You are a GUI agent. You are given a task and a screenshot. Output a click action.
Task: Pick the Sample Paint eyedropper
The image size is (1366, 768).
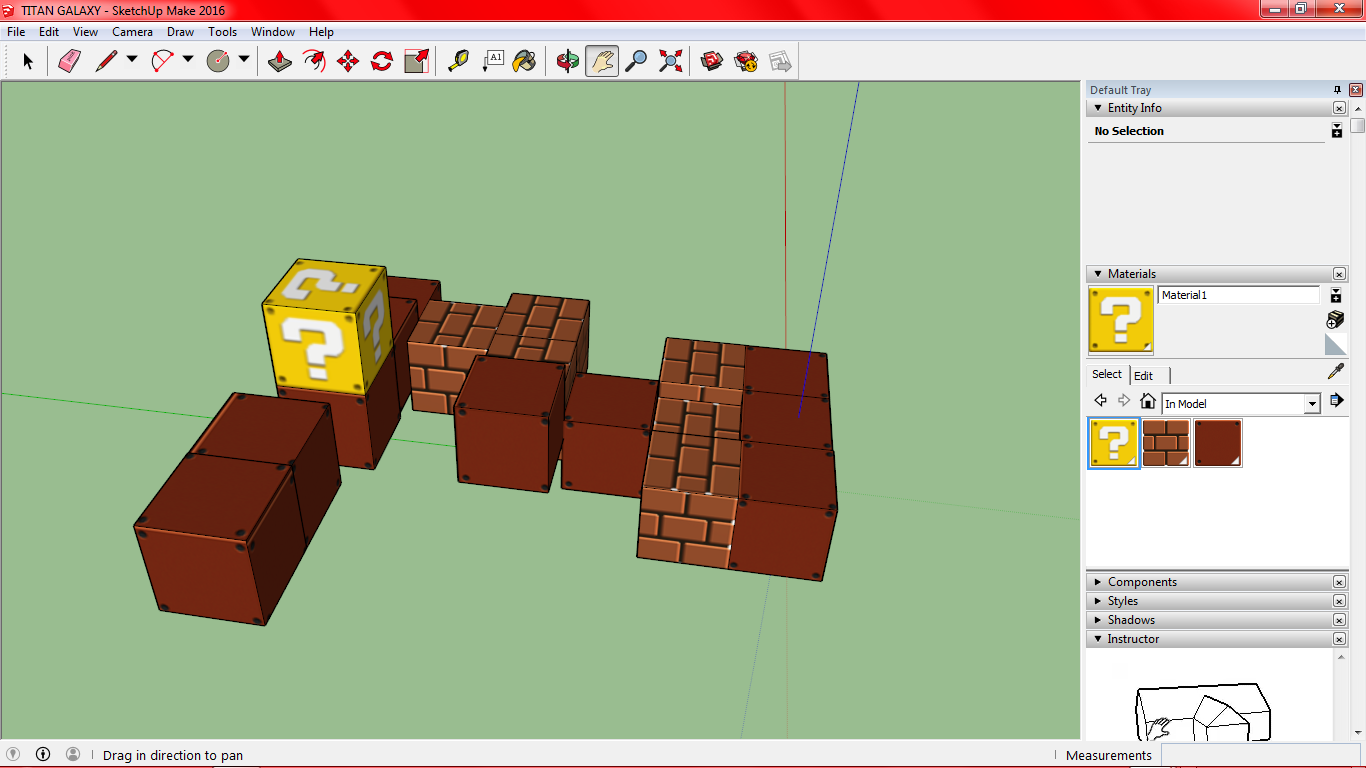(1335, 372)
